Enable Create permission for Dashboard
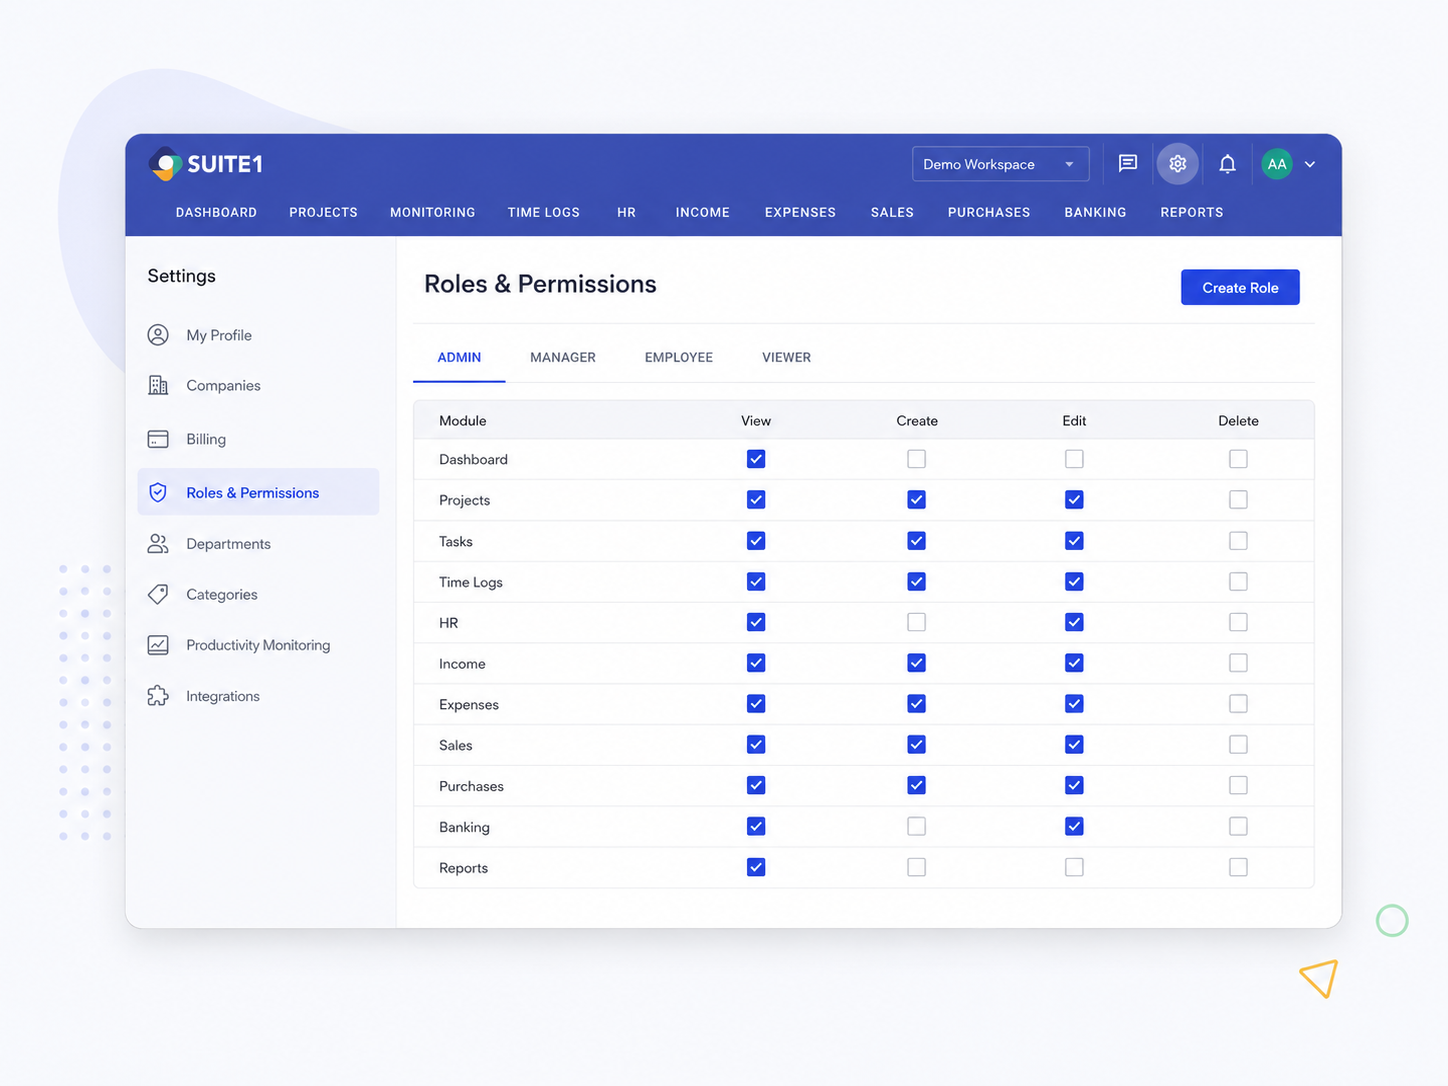The height and width of the screenshot is (1086, 1448). click(x=916, y=459)
